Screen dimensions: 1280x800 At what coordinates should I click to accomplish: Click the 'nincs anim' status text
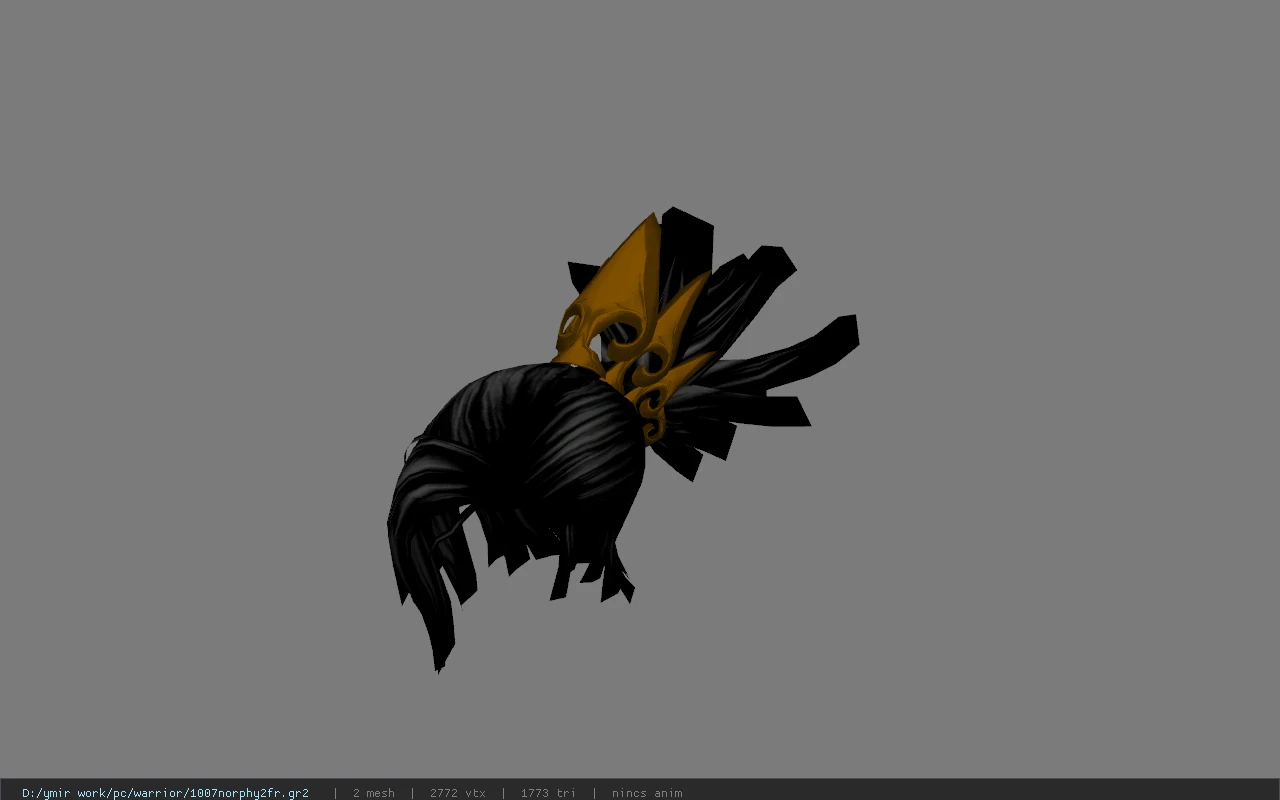pyautogui.click(x=647, y=793)
